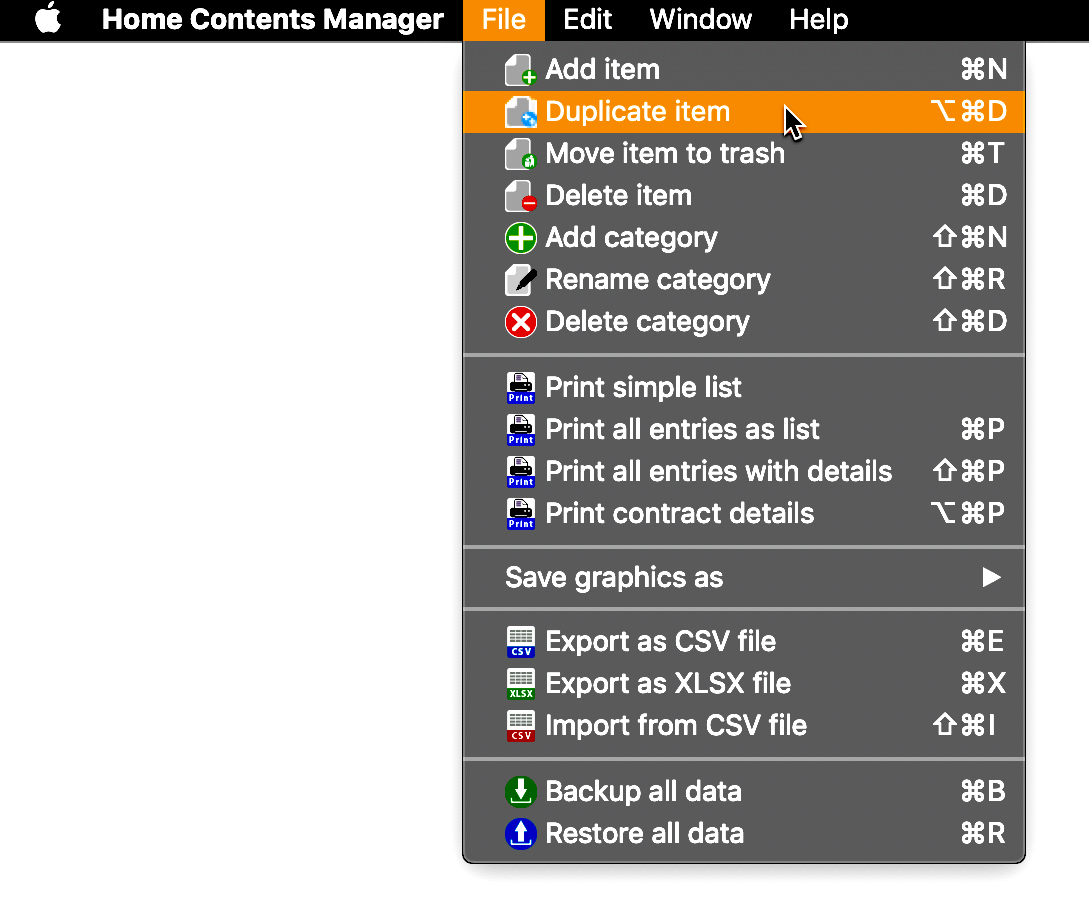The height and width of the screenshot is (903, 1089).
Task: Click the Move item to trash icon
Action: (520, 154)
